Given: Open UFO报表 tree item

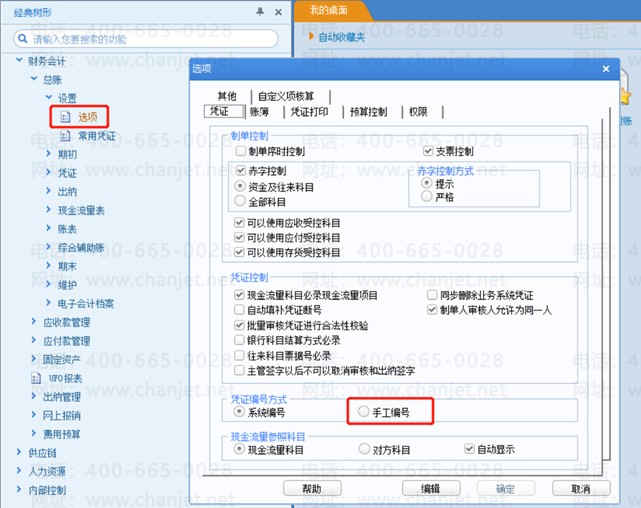Looking at the screenshot, I should coord(65,378).
